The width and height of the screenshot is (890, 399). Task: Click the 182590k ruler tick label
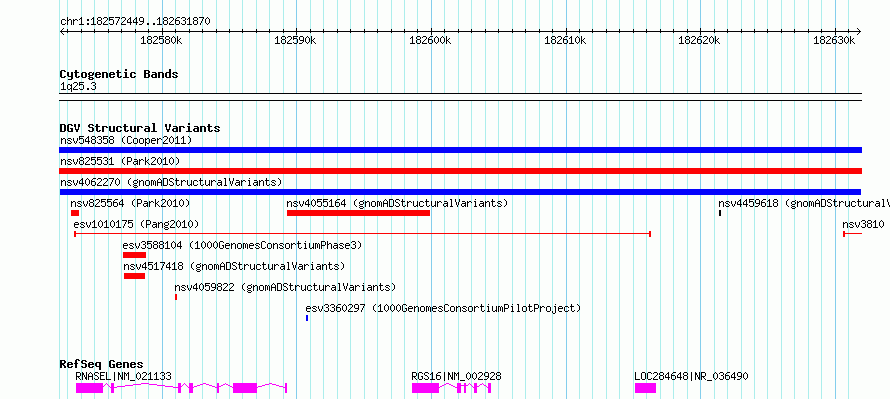[296, 40]
